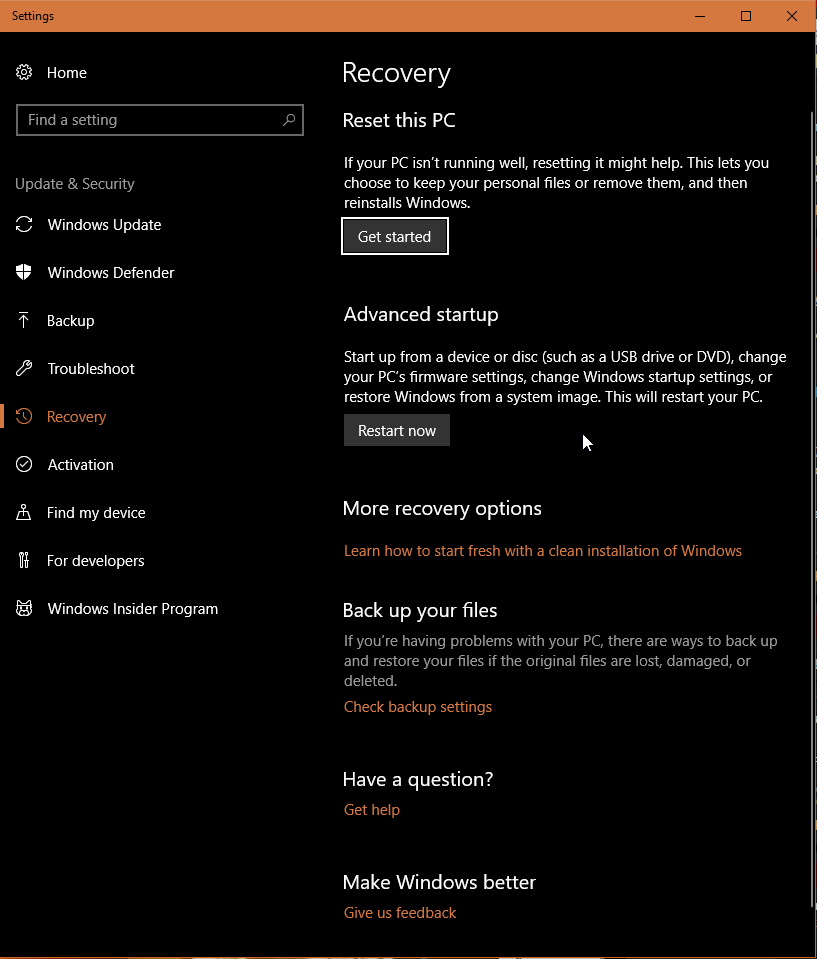Viewport: 817px width, 959px height.
Task: Select Recovery in the sidebar
Action: tap(76, 417)
